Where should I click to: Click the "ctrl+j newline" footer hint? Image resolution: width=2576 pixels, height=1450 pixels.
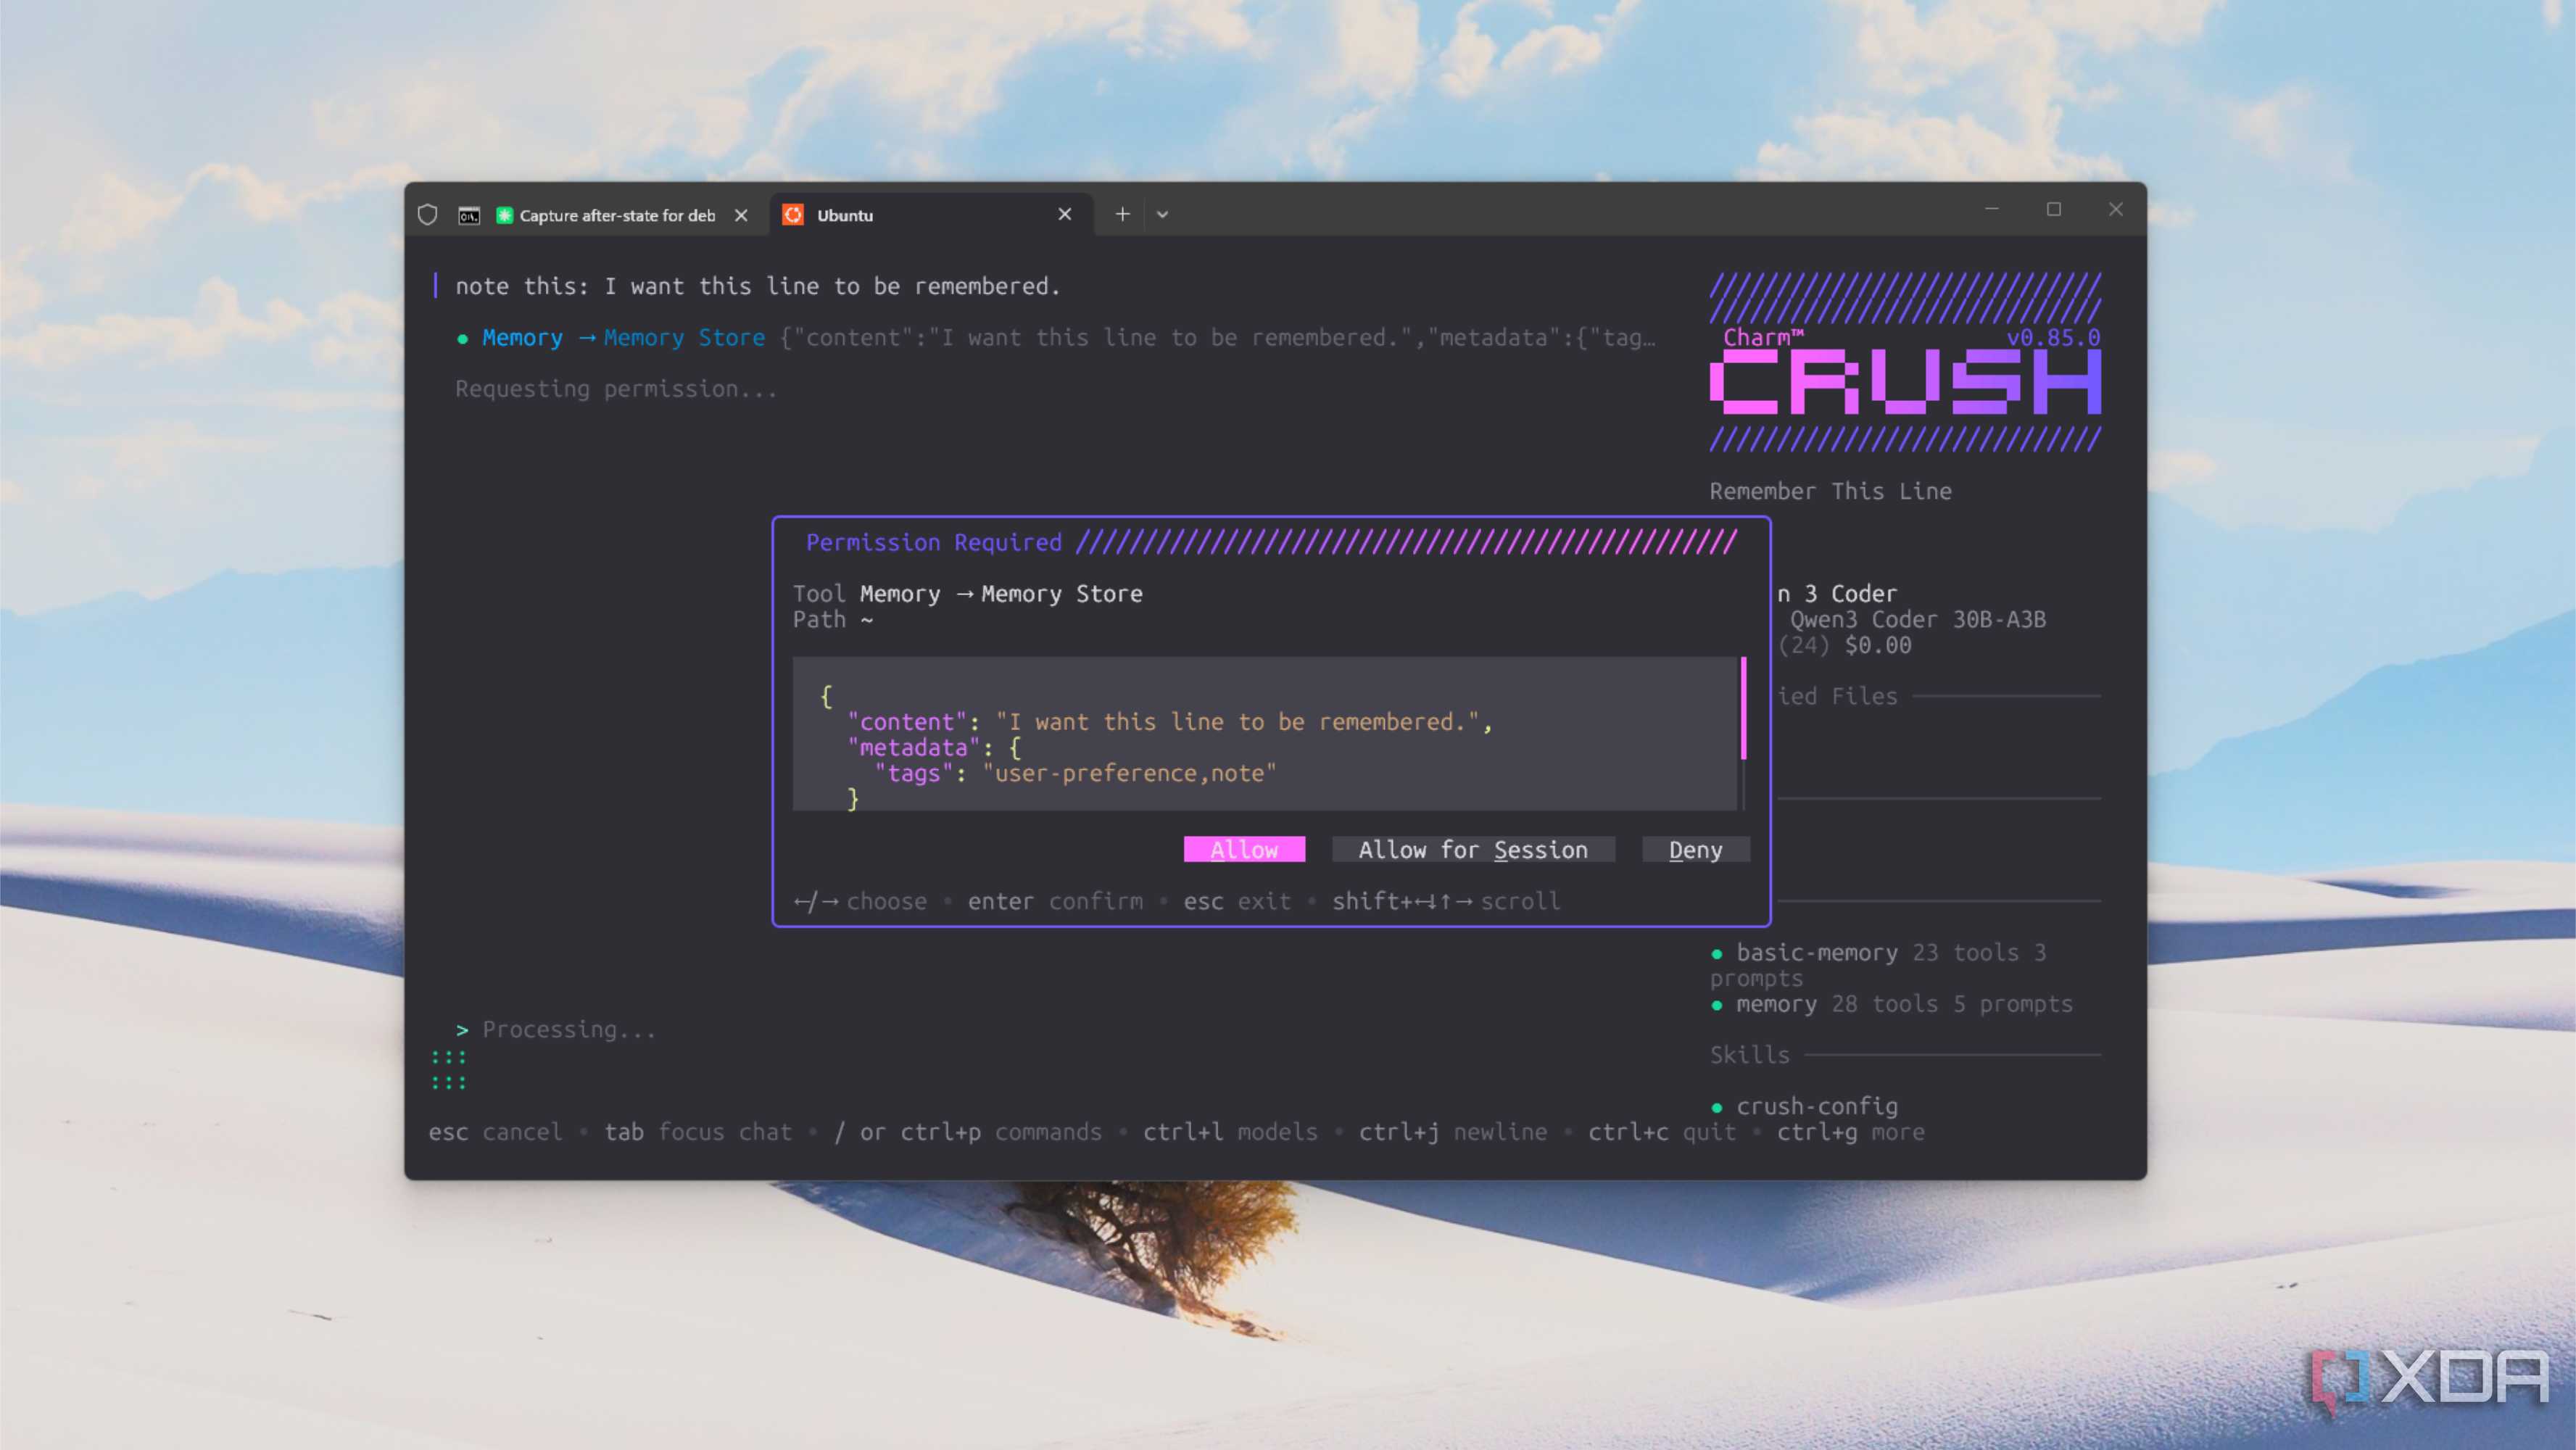click(1452, 1132)
